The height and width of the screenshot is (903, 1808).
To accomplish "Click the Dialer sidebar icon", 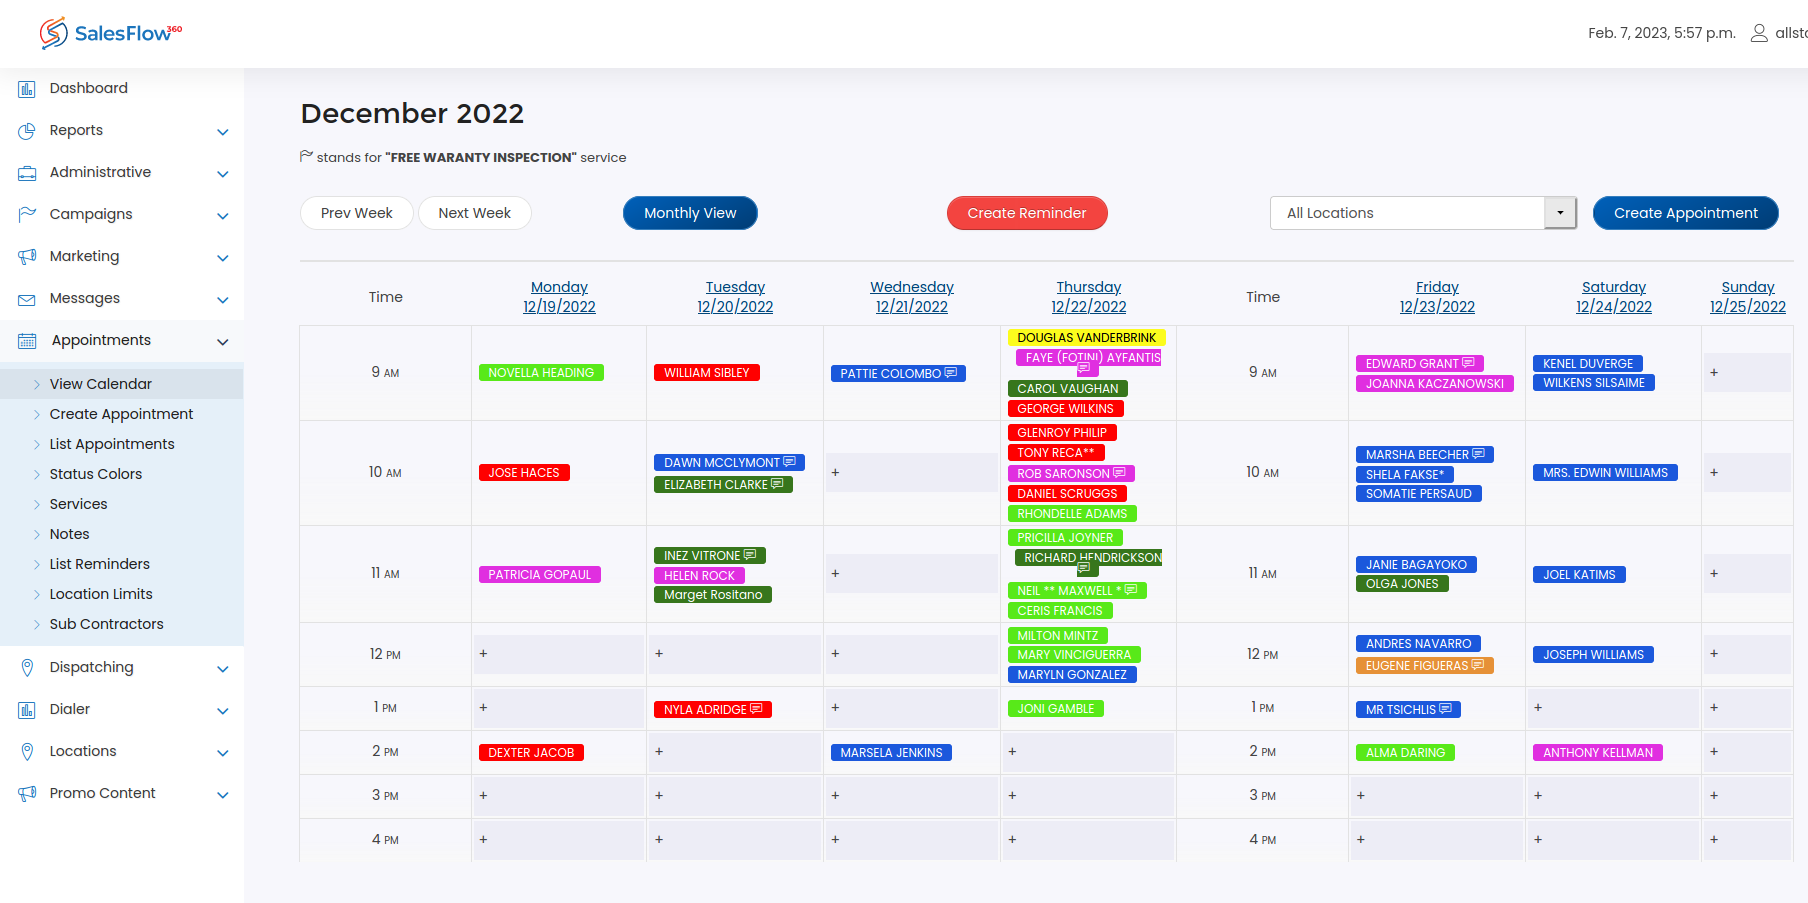I will point(27,710).
